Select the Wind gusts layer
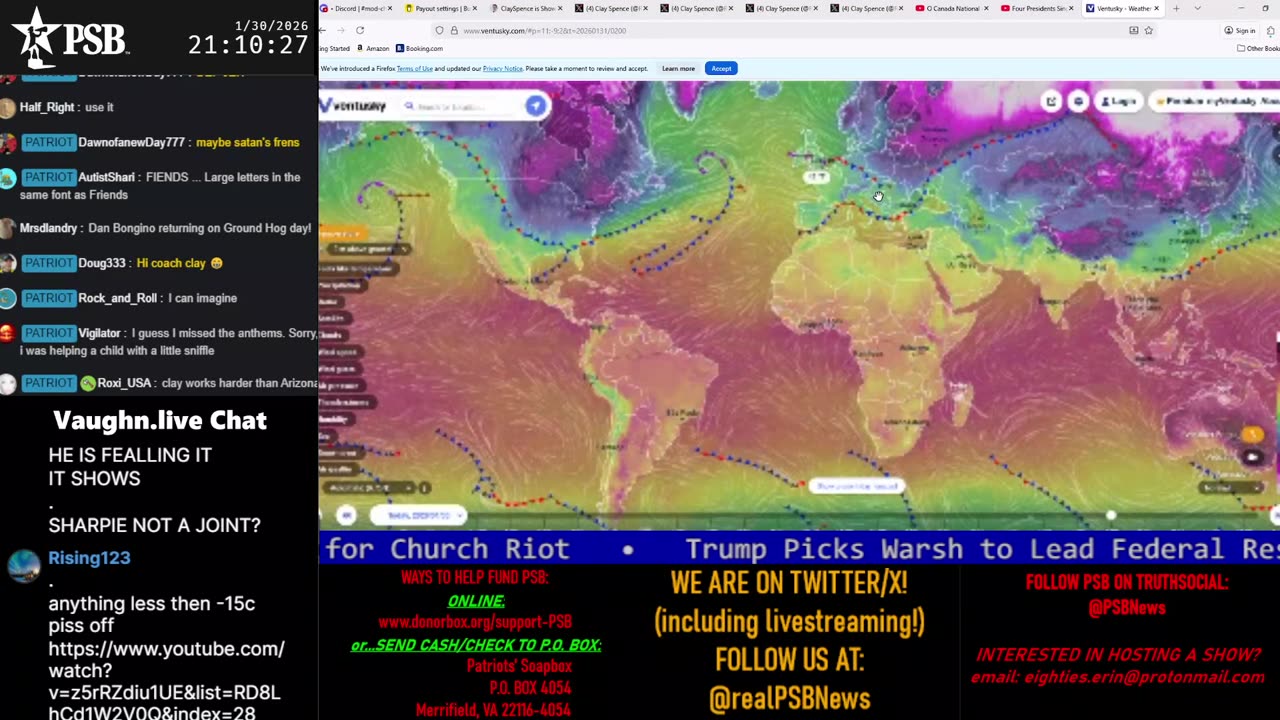Screen dimensions: 1280x720 [x=341, y=369]
